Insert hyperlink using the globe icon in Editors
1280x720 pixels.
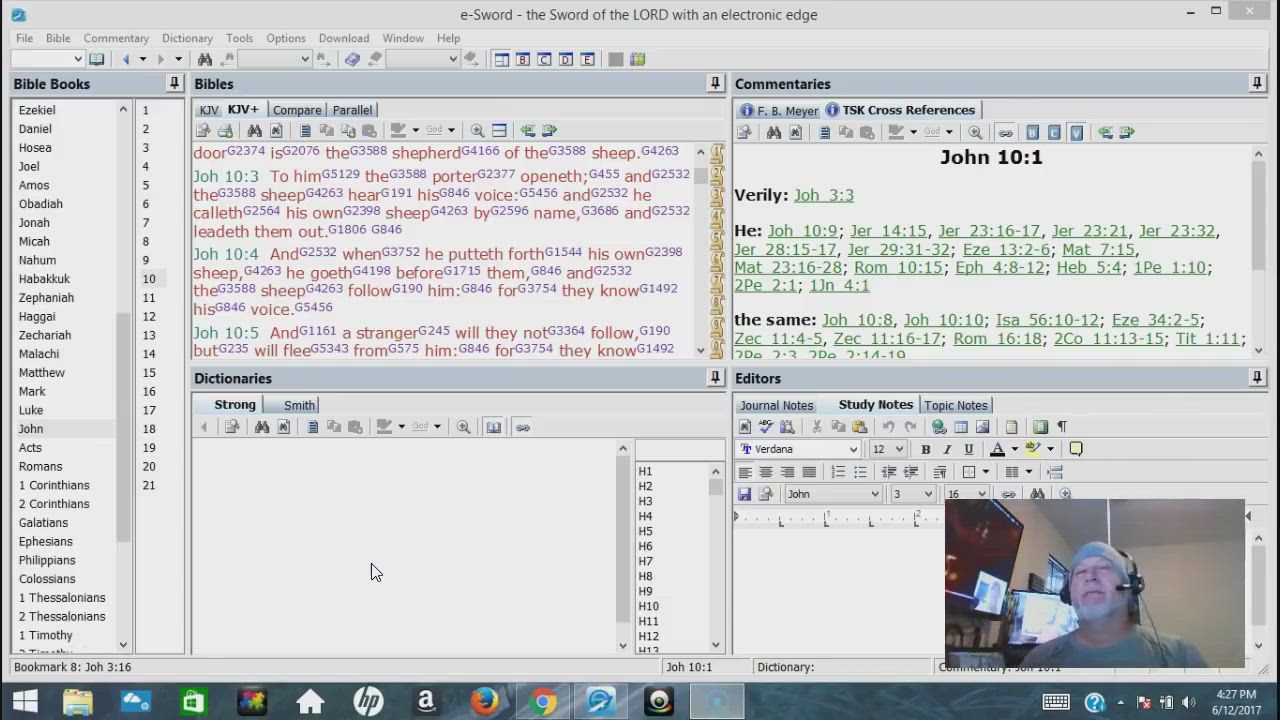click(x=939, y=427)
